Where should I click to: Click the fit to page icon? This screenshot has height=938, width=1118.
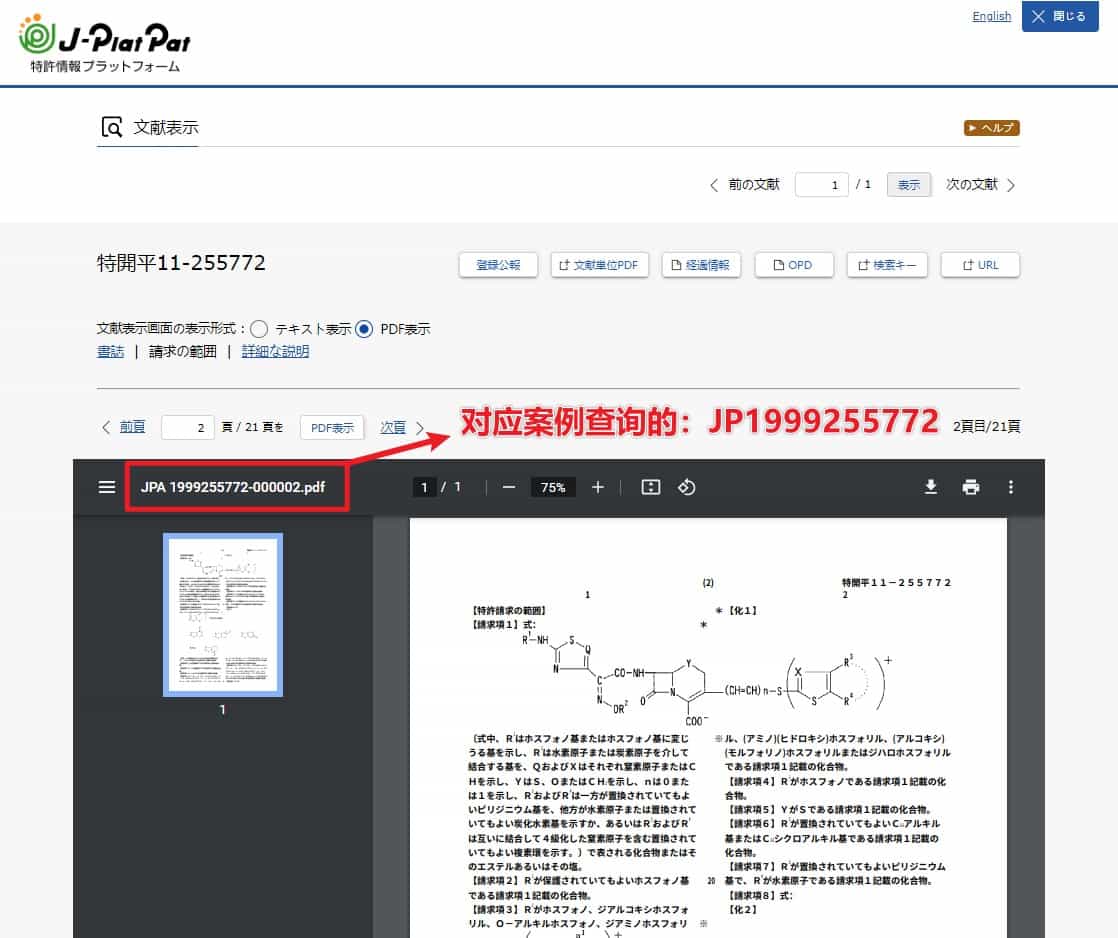point(651,488)
